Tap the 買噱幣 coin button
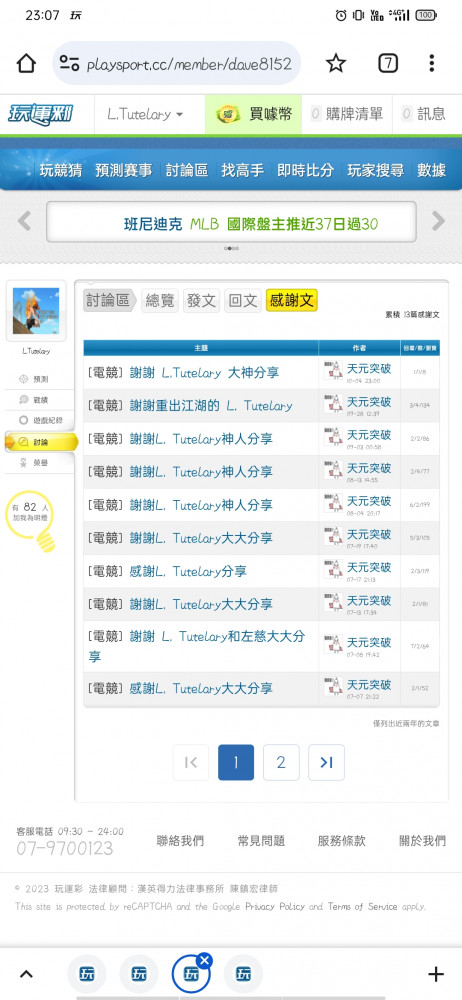Screen dimensions: 462x1000 [x=253, y=114]
